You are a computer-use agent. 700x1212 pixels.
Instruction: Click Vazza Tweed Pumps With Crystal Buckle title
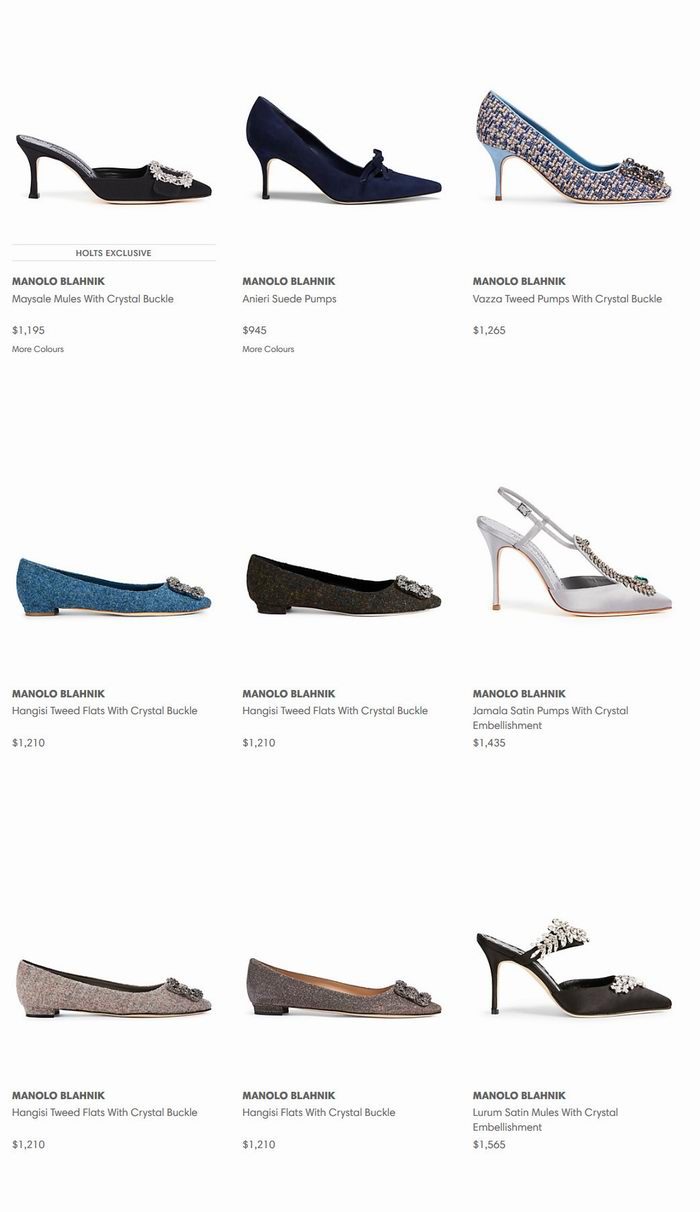tap(567, 299)
